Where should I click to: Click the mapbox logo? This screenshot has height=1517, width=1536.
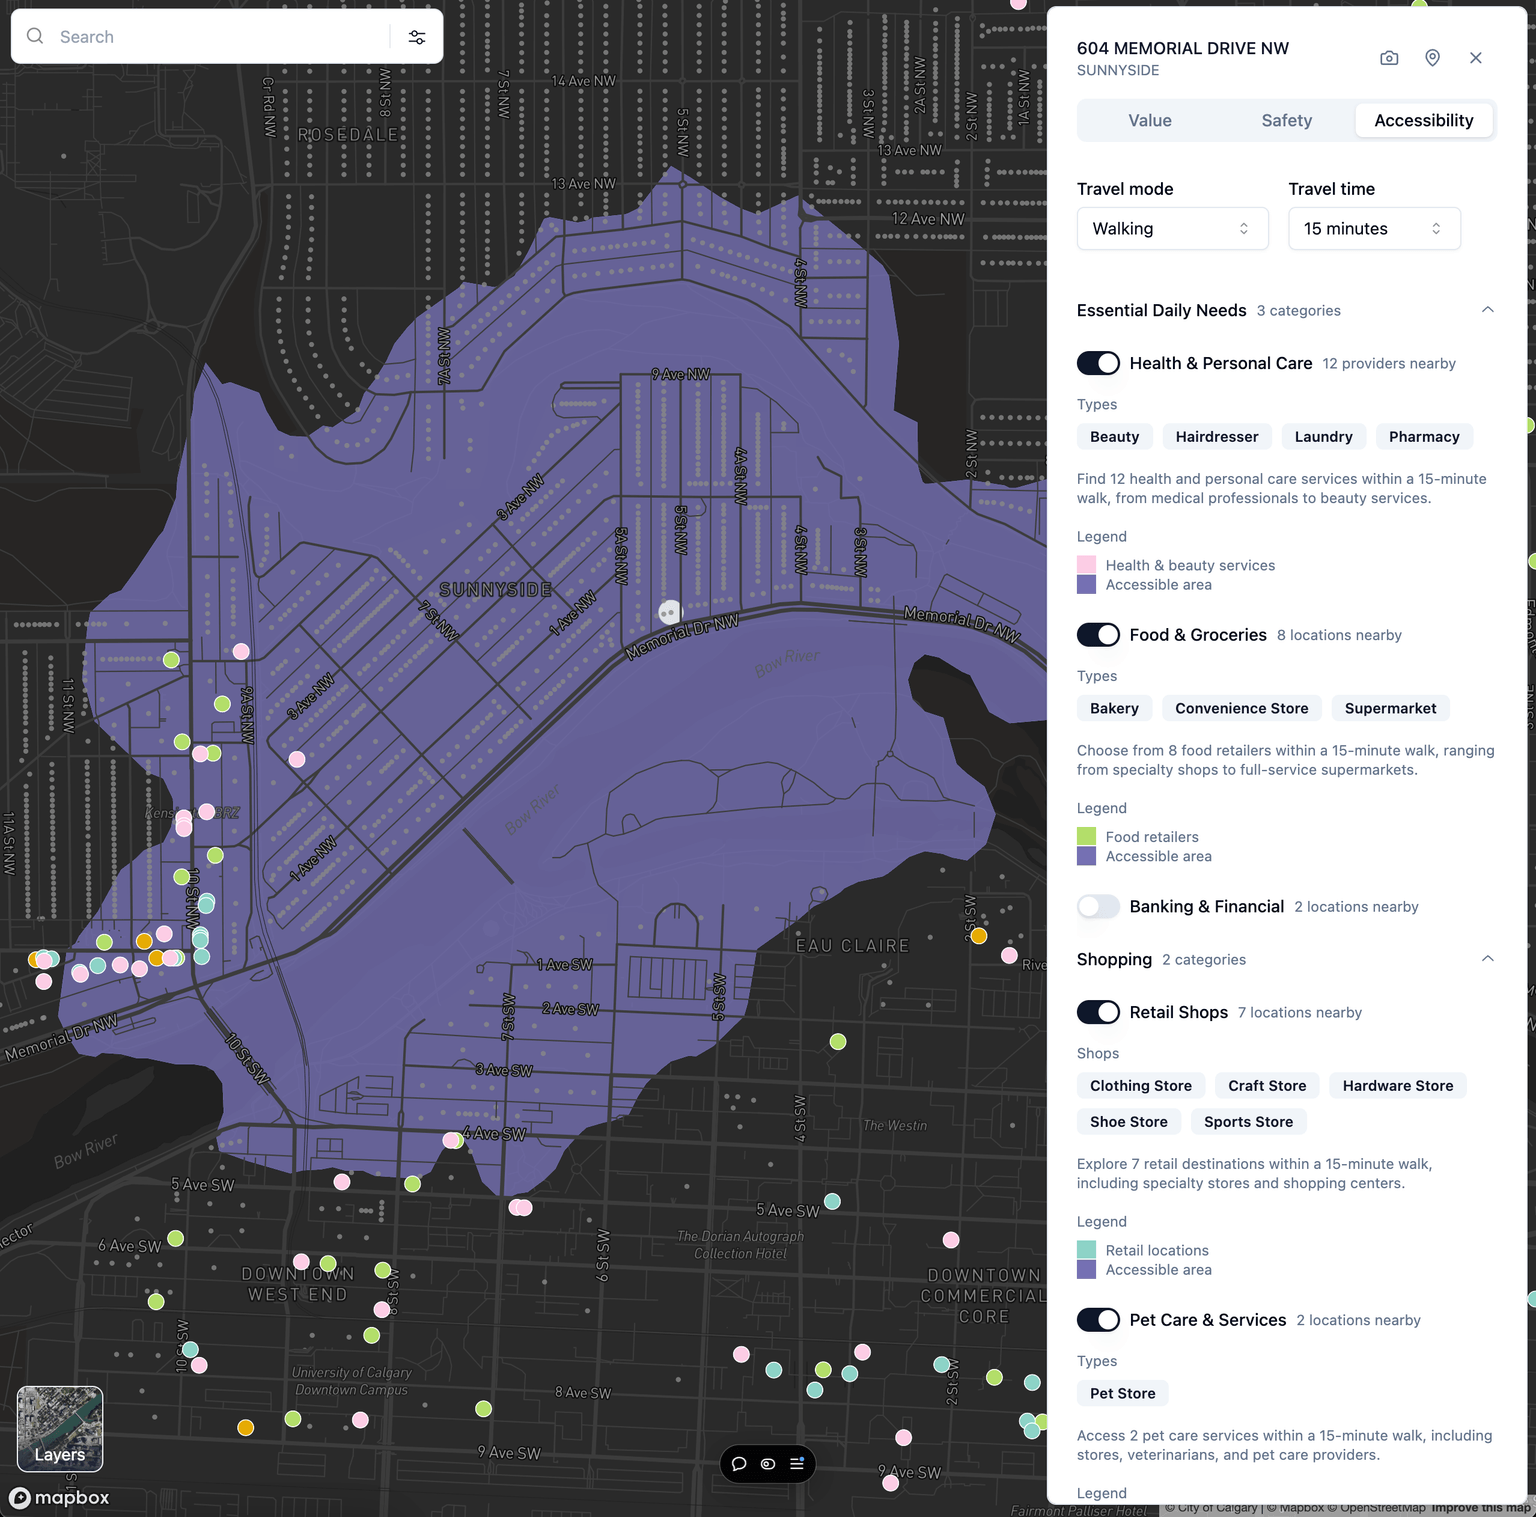[x=59, y=1497]
